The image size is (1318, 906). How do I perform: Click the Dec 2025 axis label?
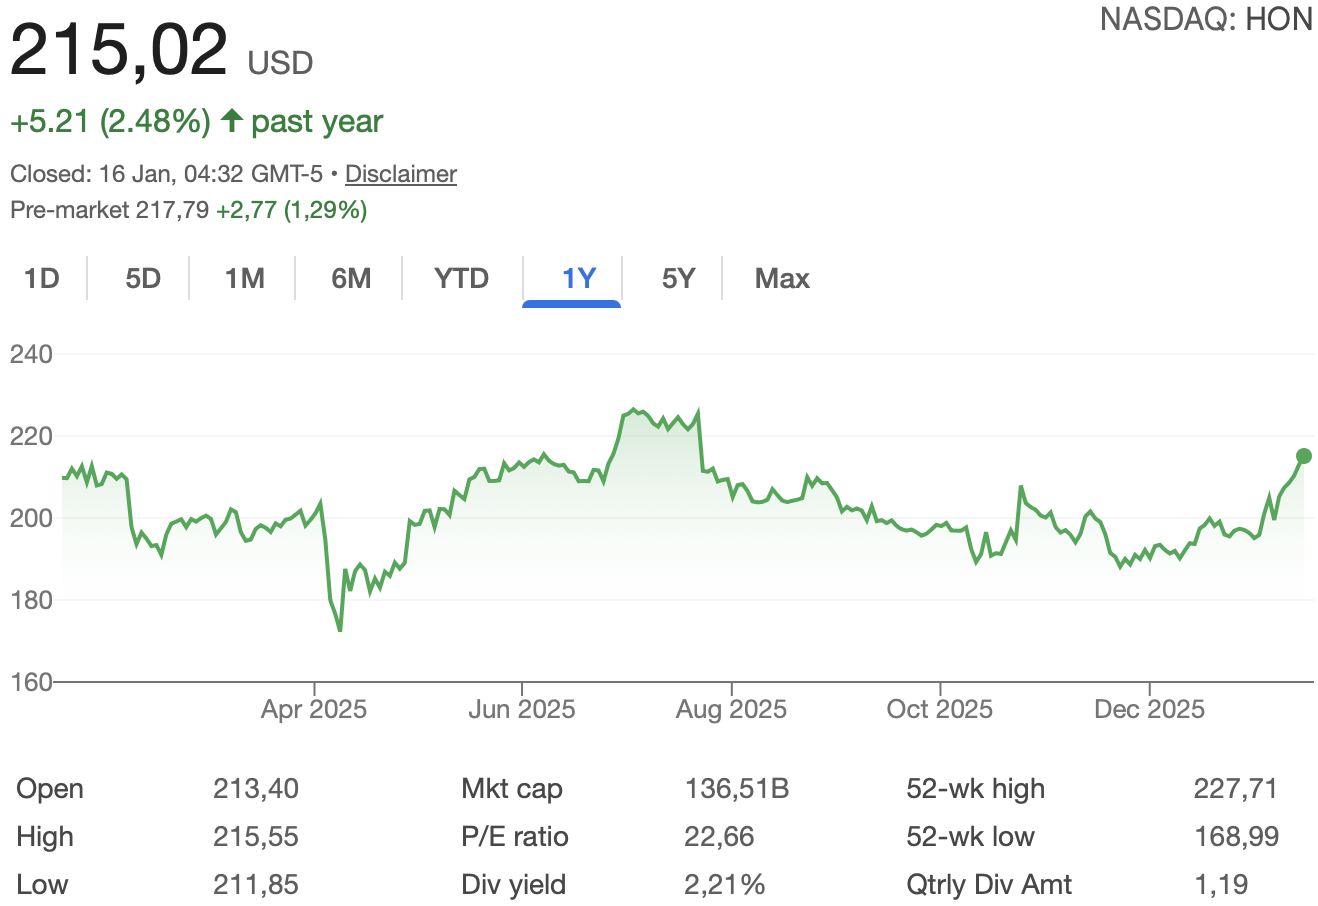click(x=1149, y=710)
